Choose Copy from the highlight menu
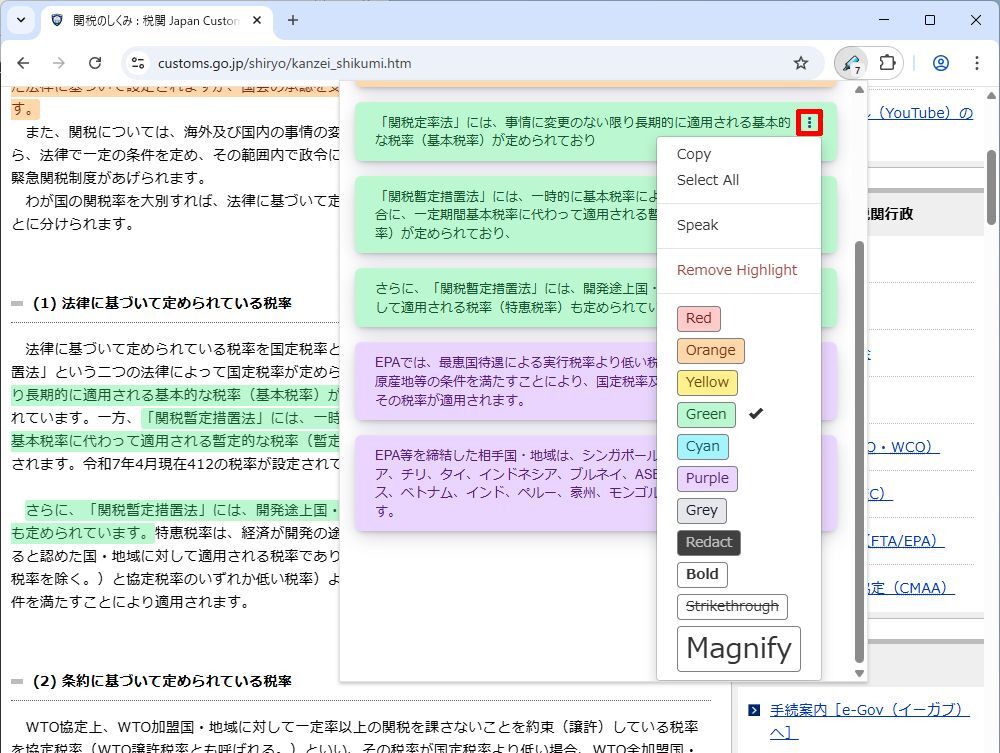 pos(694,154)
